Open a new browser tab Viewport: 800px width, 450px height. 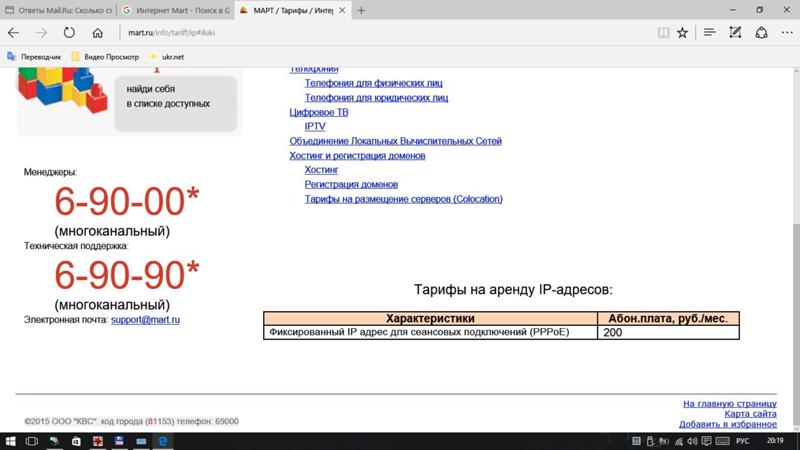[361, 10]
